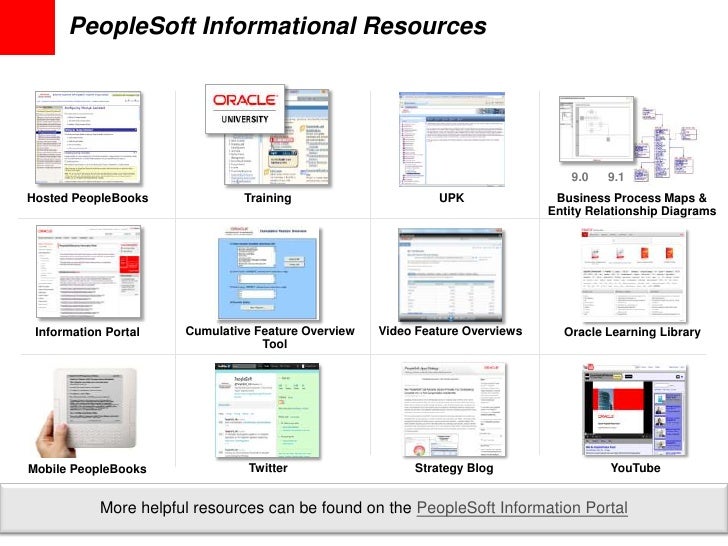Image resolution: width=728 pixels, height=546 pixels.
Task: Click the Information Portal caption
Action: tap(87, 332)
